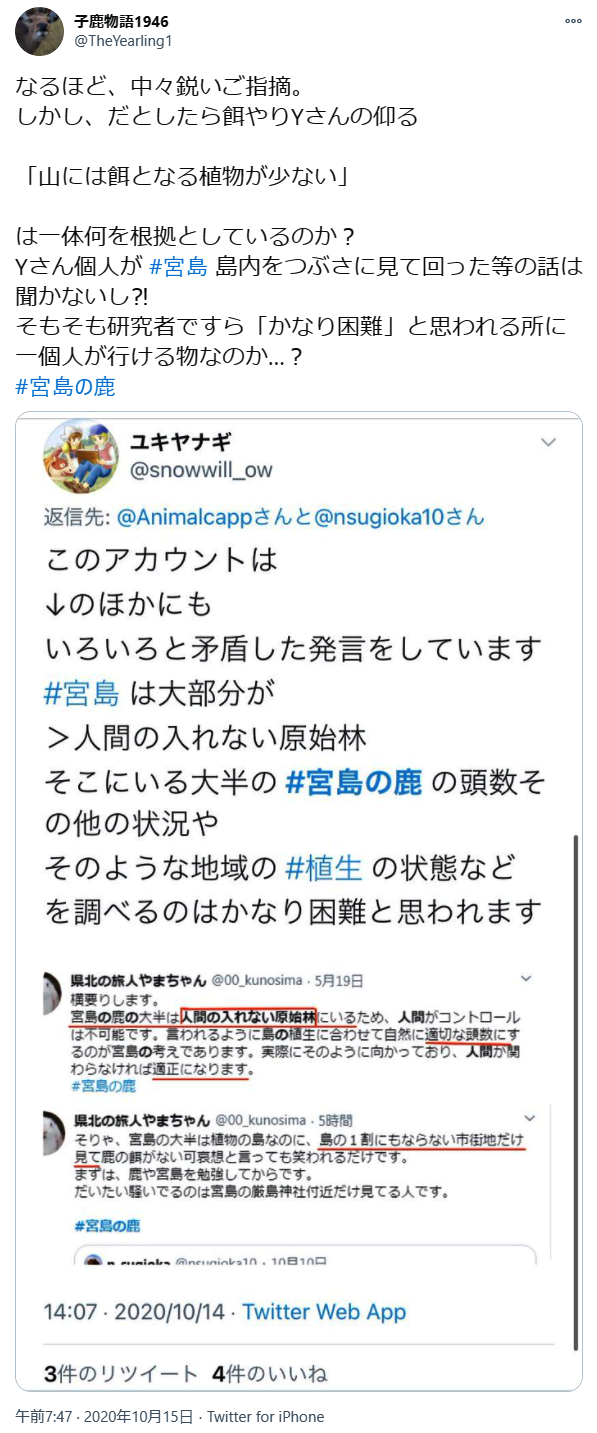This screenshot has width=597, height=1433.
Task: Expand the chevron beside ユキヤナギ's name
Action: [x=548, y=442]
